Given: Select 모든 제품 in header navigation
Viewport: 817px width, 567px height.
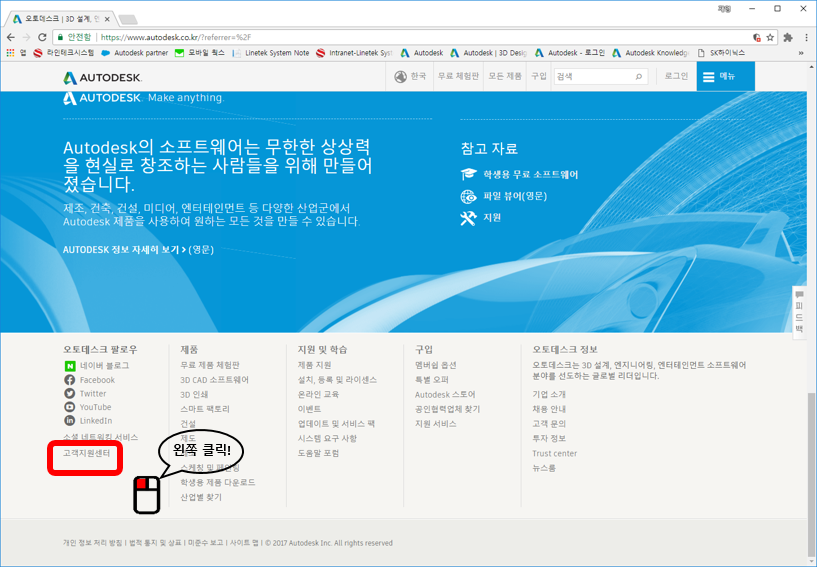Looking at the screenshot, I should point(505,77).
